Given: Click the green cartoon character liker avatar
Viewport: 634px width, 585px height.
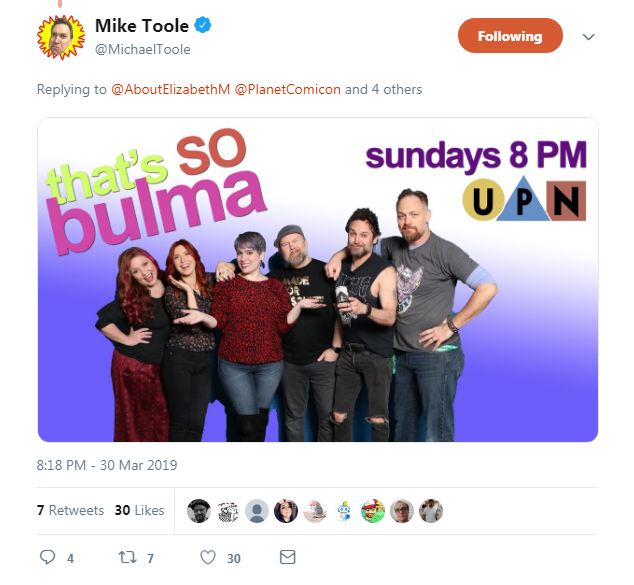Looking at the screenshot, I should coord(373,511).
